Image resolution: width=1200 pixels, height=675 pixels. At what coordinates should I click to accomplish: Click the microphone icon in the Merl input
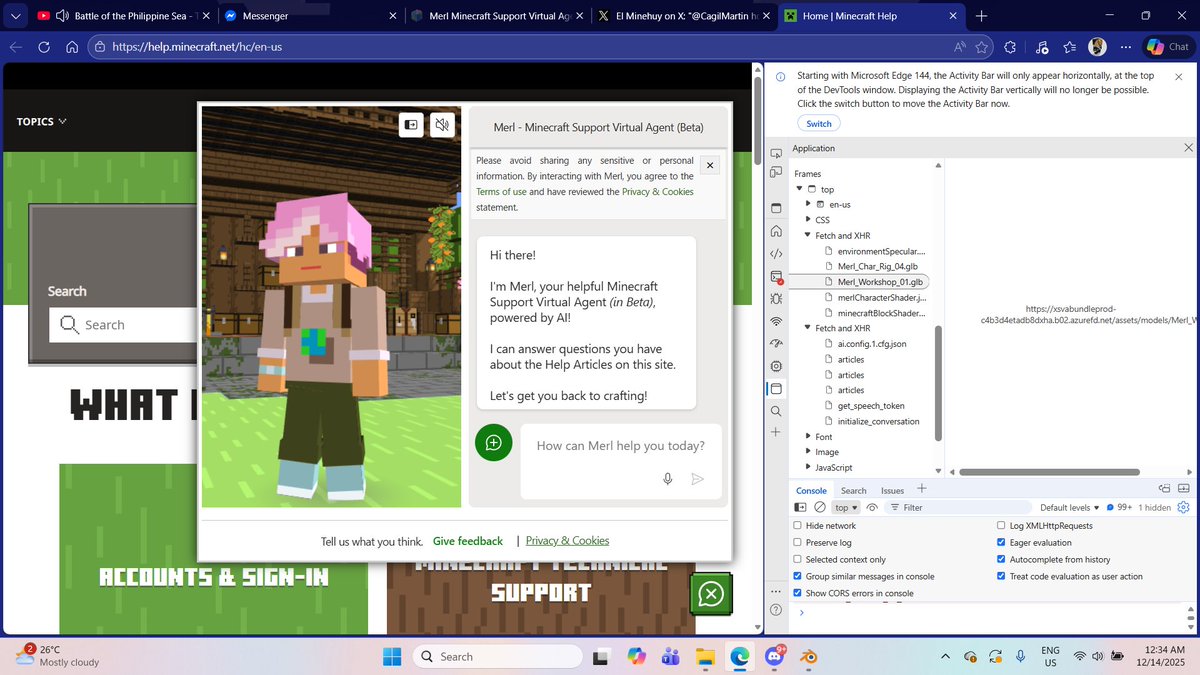pos(667,479)
